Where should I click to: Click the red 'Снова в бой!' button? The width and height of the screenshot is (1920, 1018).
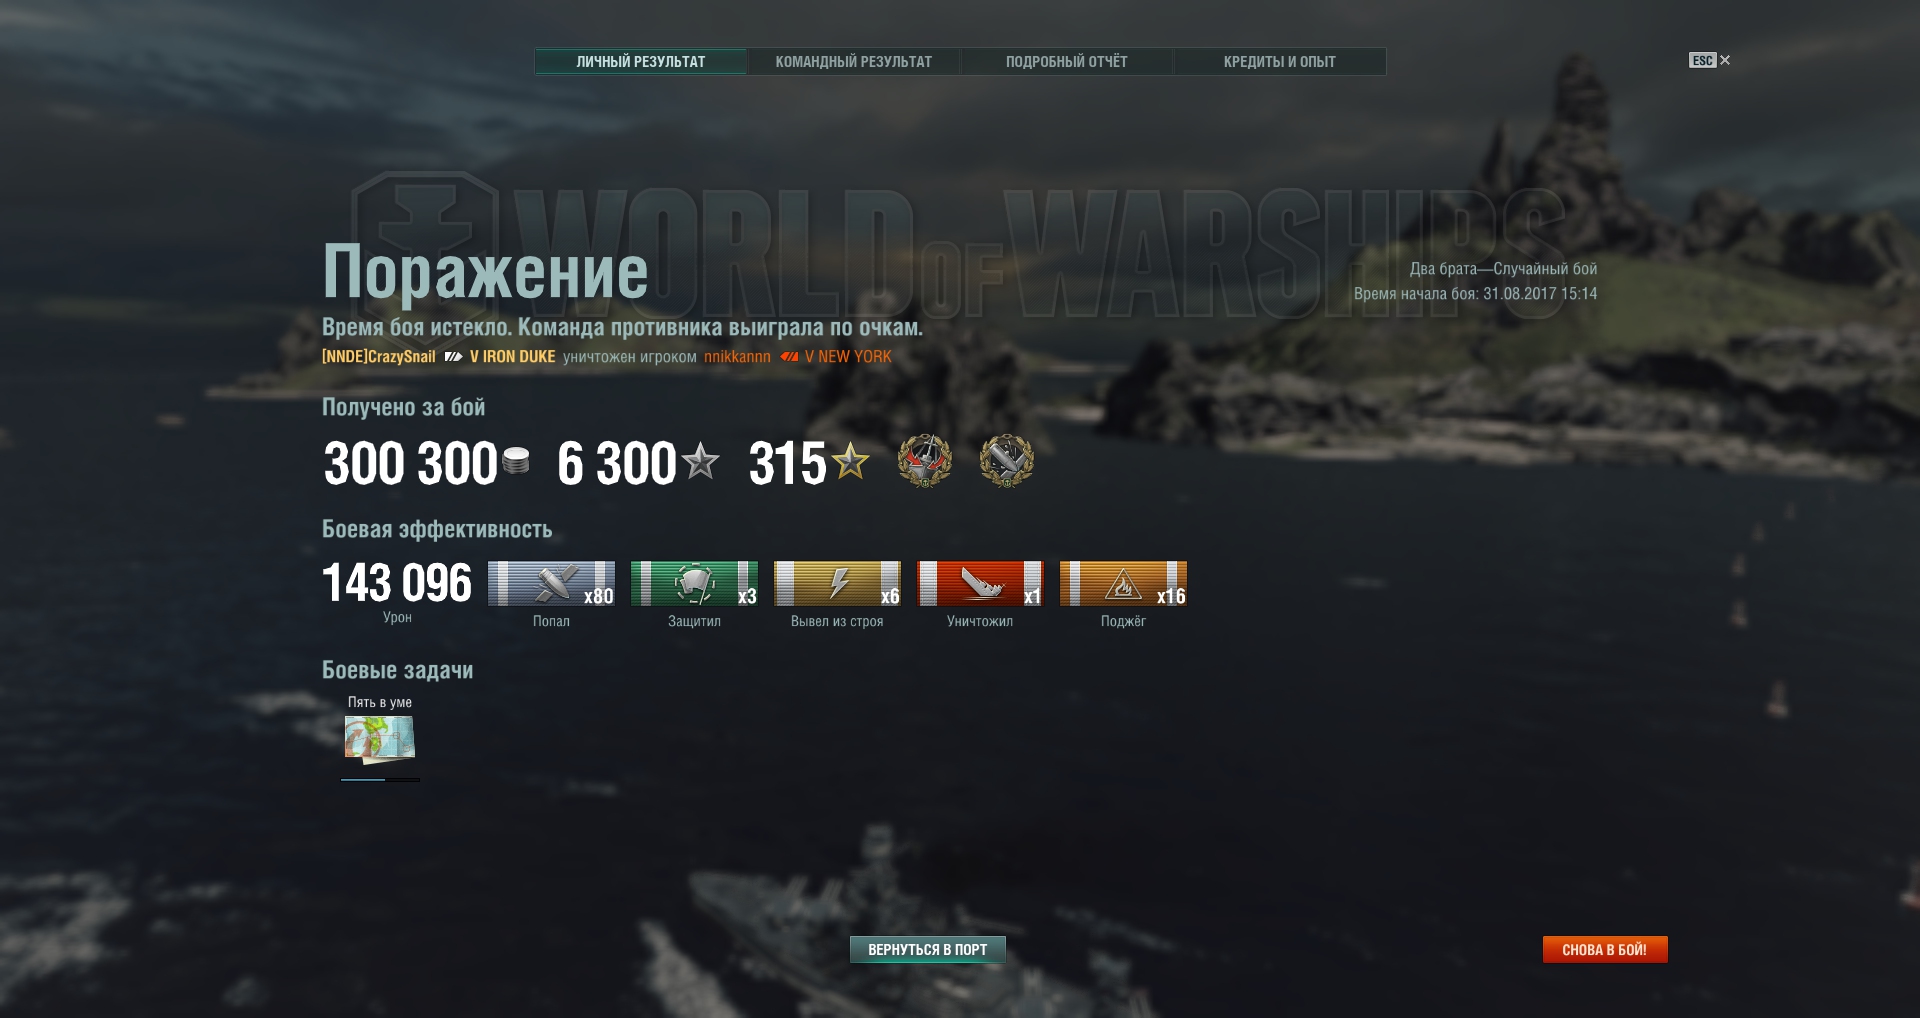(1605, 950)
